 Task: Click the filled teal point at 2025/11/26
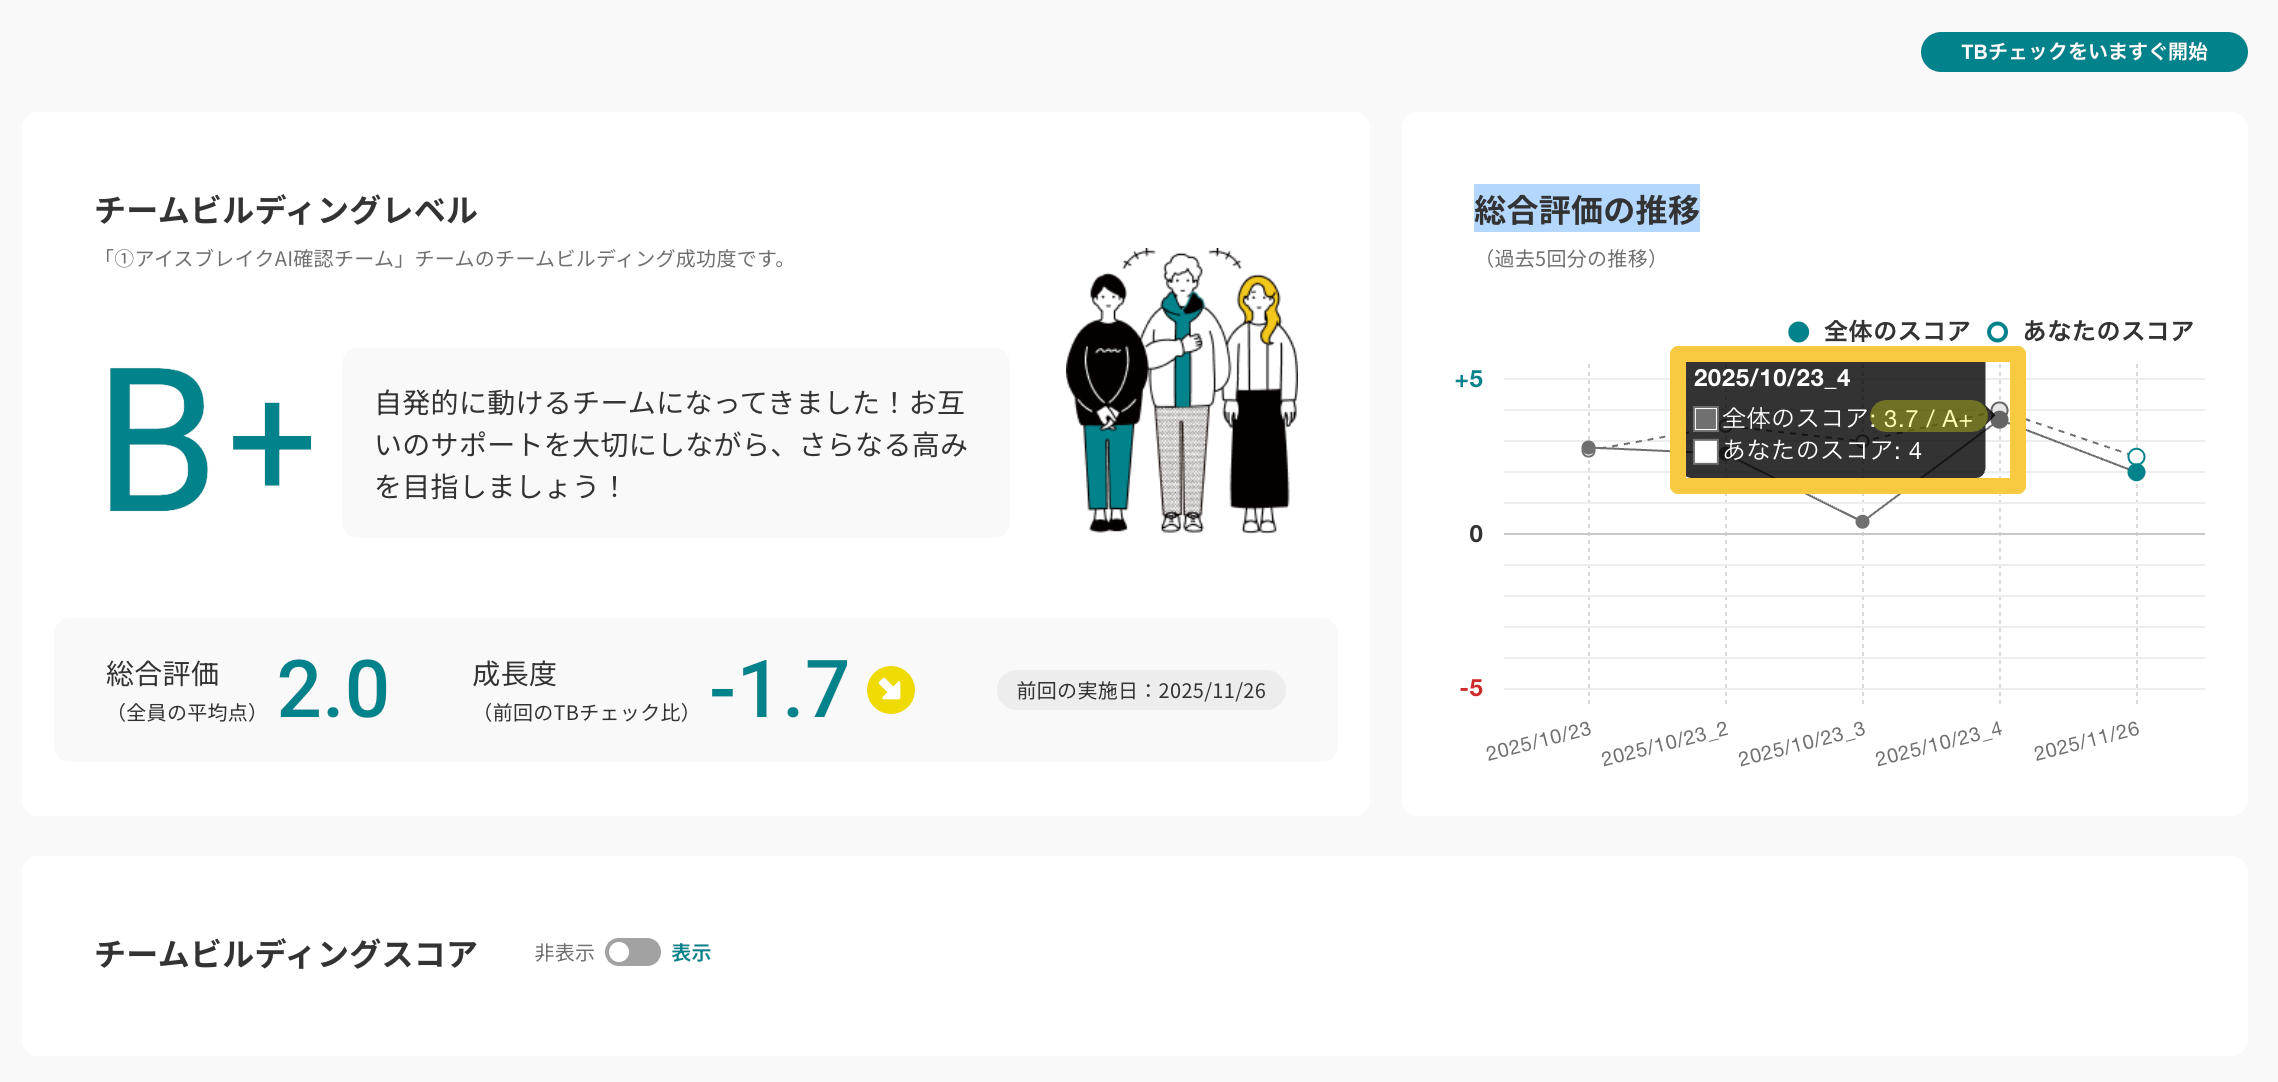pyautogui.click(x=2136, y=473)
